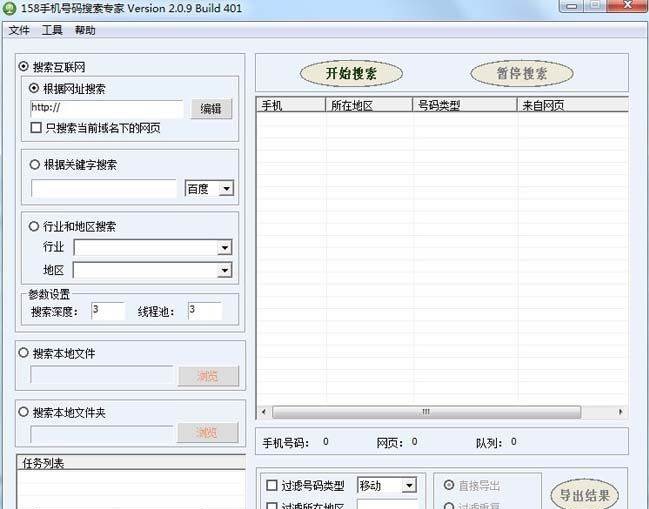Click the 编辑 button
Viewport: 649px width, 509px height.
[211, 109]
